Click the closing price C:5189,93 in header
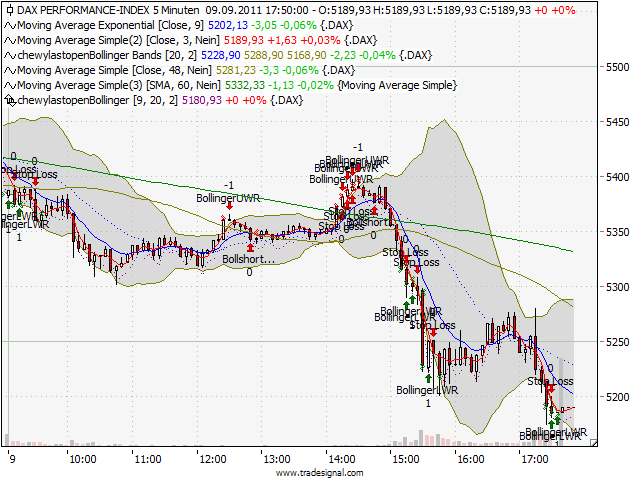Image resolution: width=640 pixels, height=480 pixels. point(505,10)
